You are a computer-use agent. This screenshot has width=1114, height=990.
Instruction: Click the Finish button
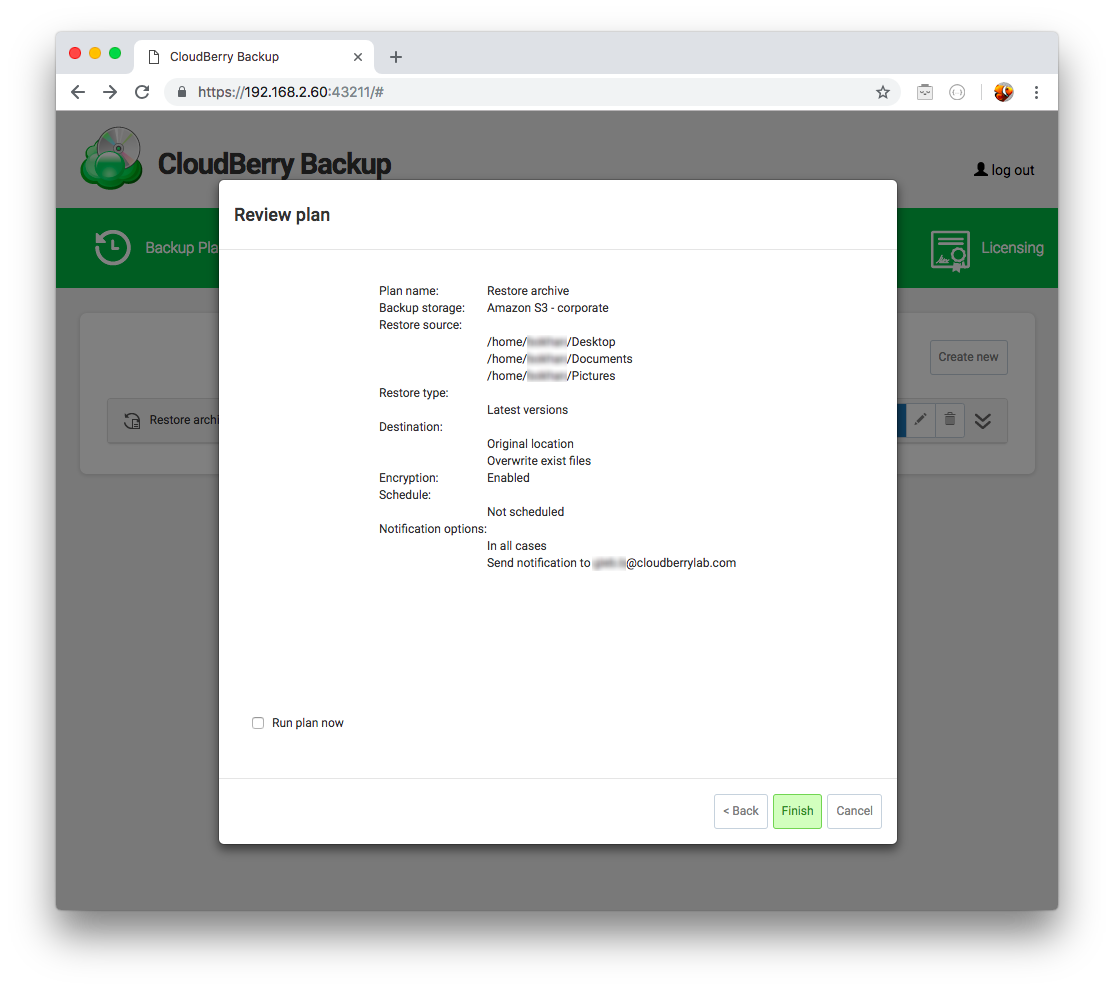[797, 811]
